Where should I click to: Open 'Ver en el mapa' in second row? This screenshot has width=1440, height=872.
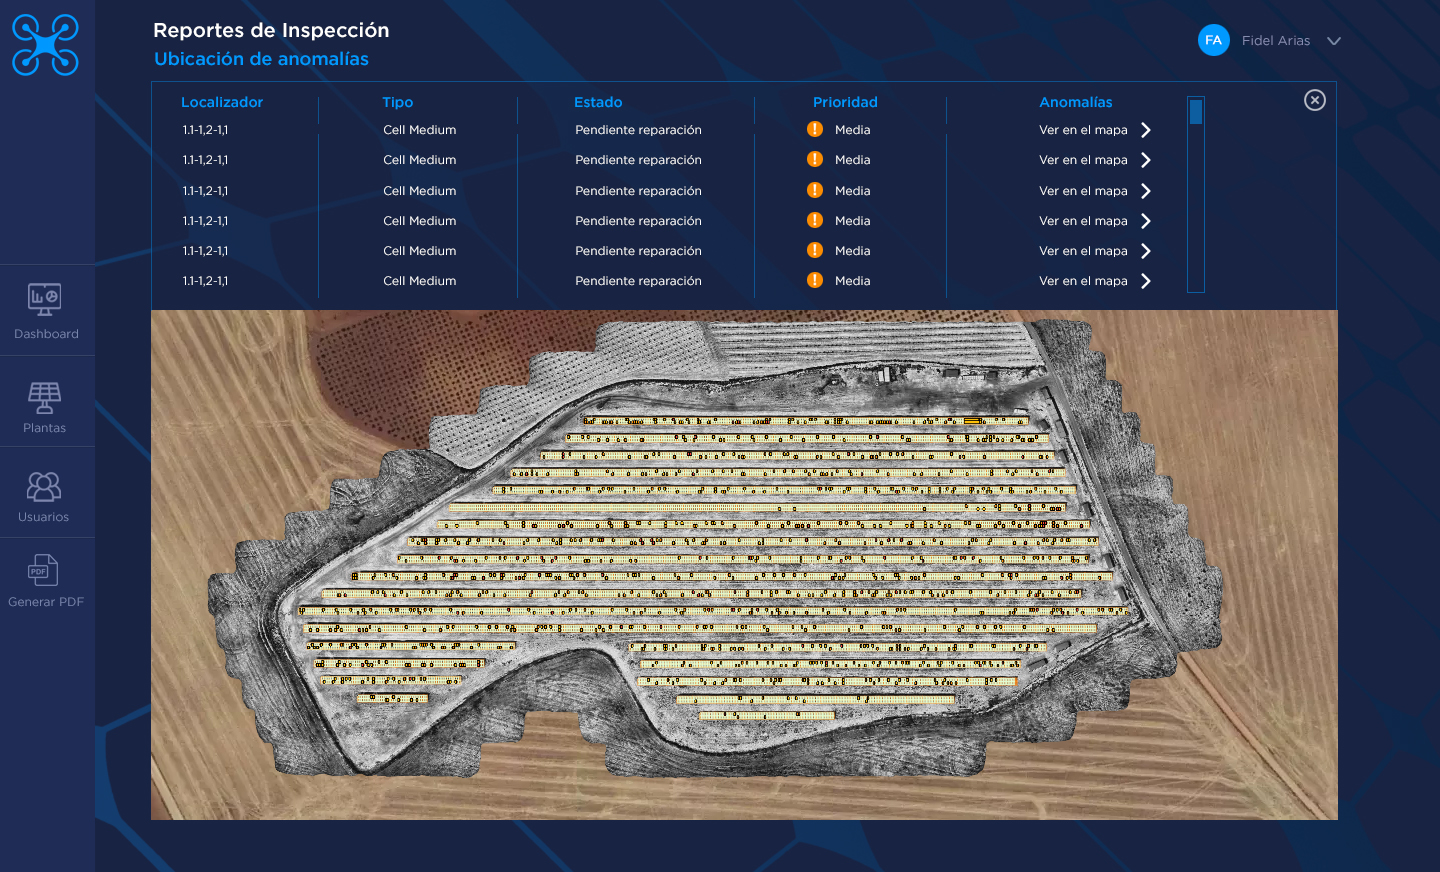pos(1083,160)
